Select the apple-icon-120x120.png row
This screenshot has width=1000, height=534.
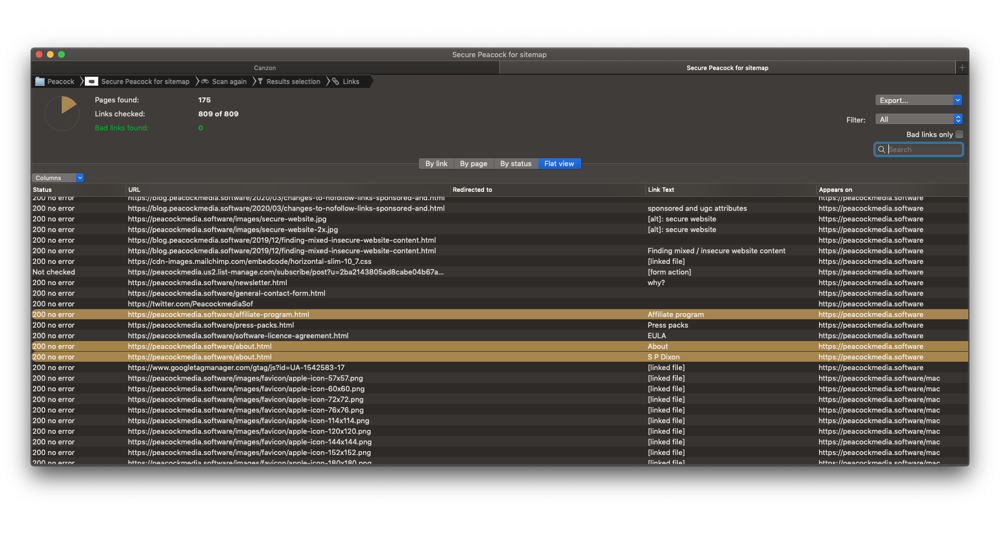(500, 431)
